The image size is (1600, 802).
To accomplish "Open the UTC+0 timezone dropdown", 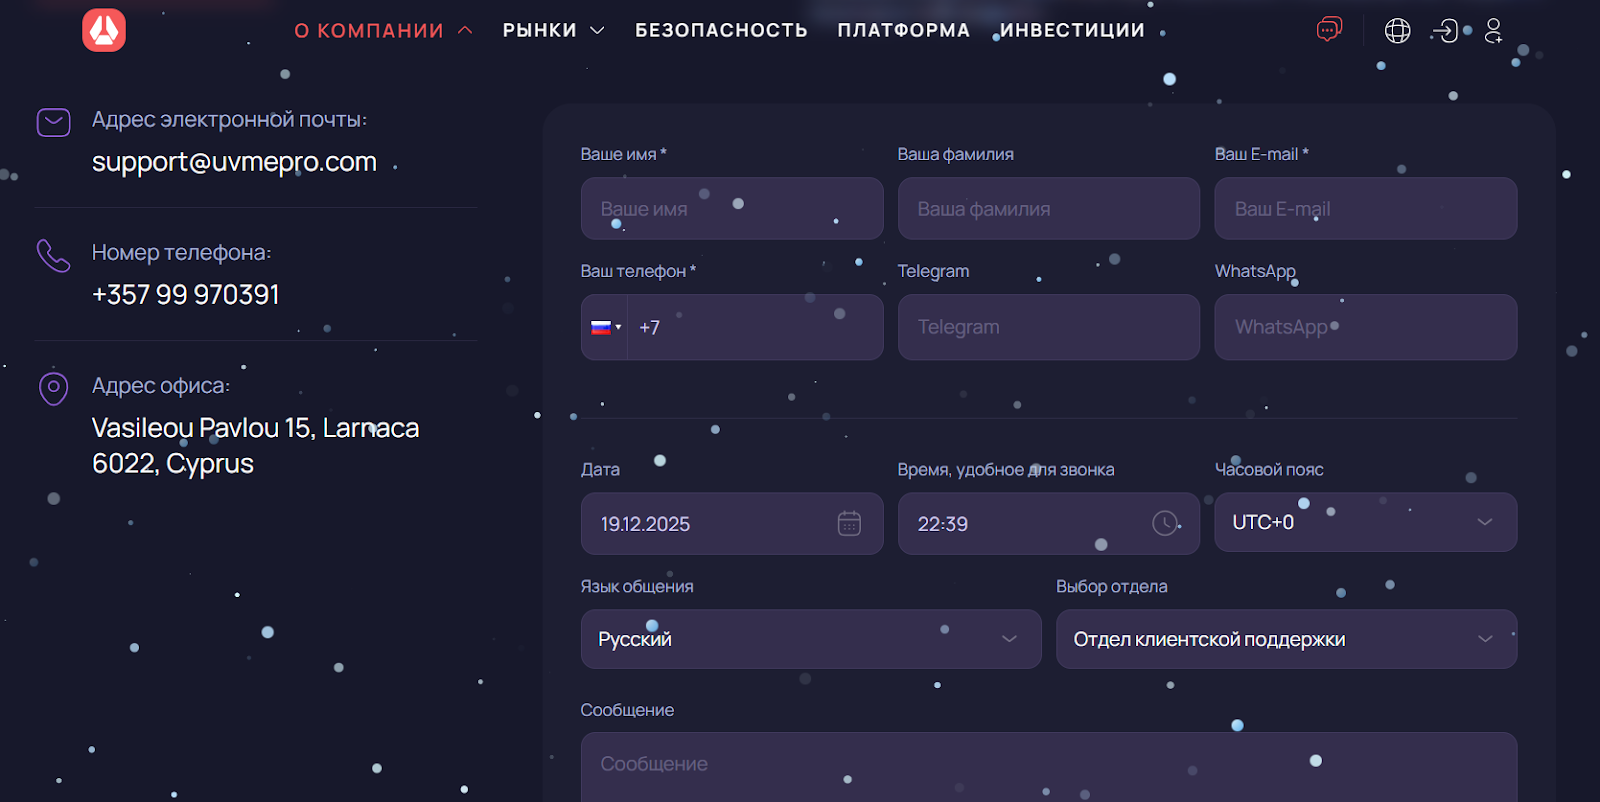I will click(x=1365, y=522).
